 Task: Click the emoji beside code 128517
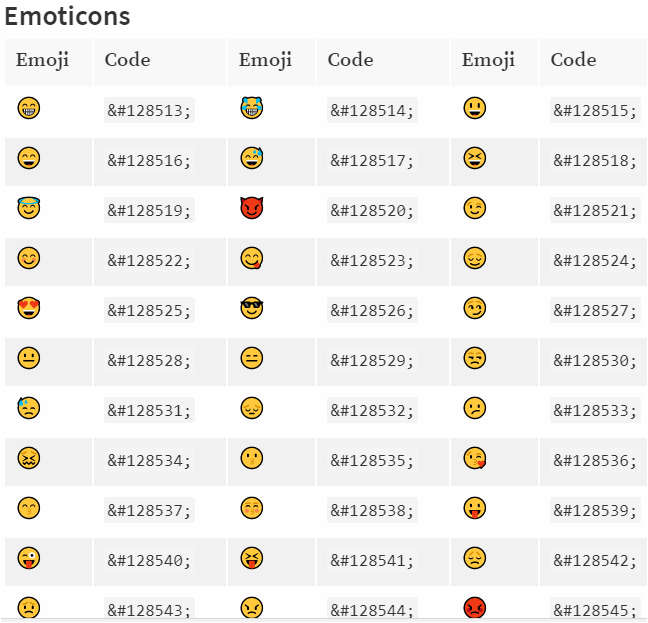pyautogui.click(x=252, y=159)
